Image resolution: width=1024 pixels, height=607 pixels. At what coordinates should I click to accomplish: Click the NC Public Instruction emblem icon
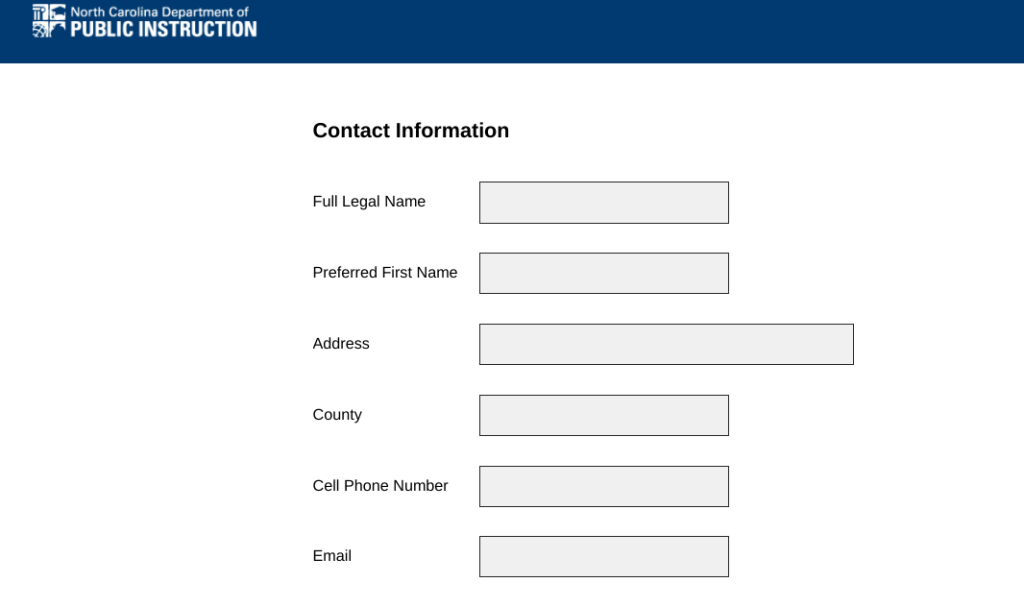[48, 21]
